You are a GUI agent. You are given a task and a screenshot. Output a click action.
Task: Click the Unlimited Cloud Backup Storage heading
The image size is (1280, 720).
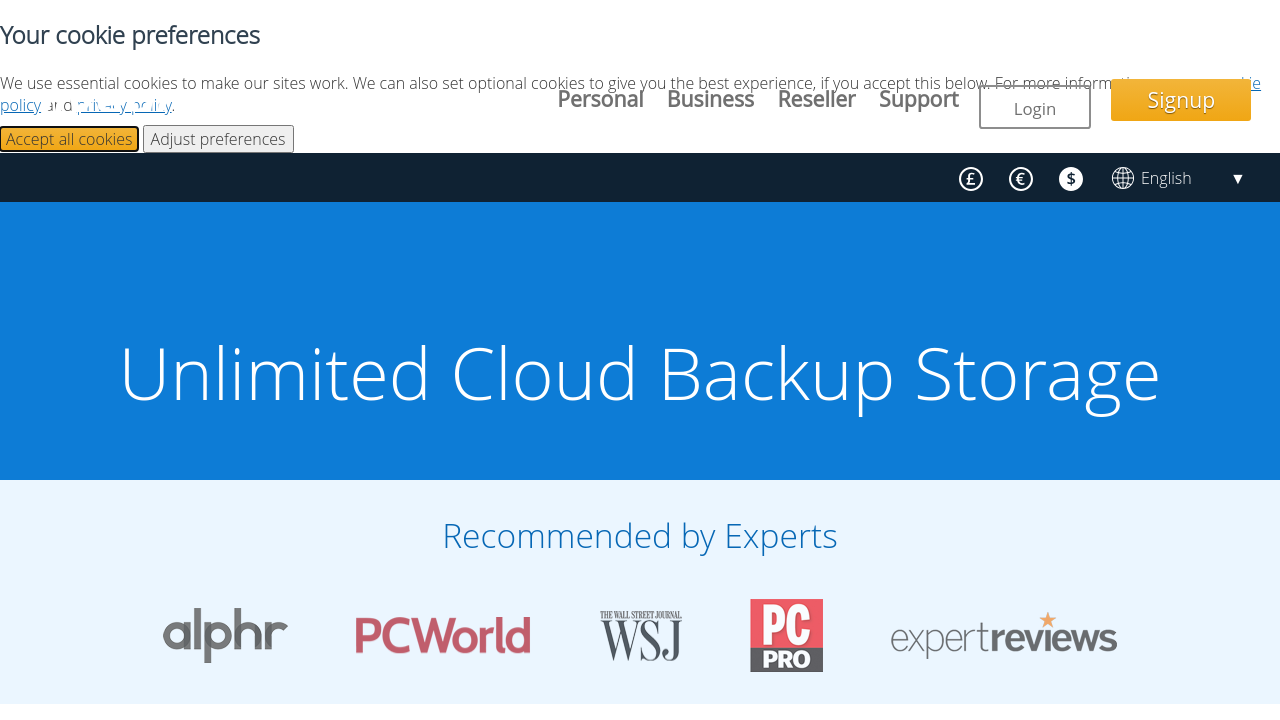coord(640,374)
